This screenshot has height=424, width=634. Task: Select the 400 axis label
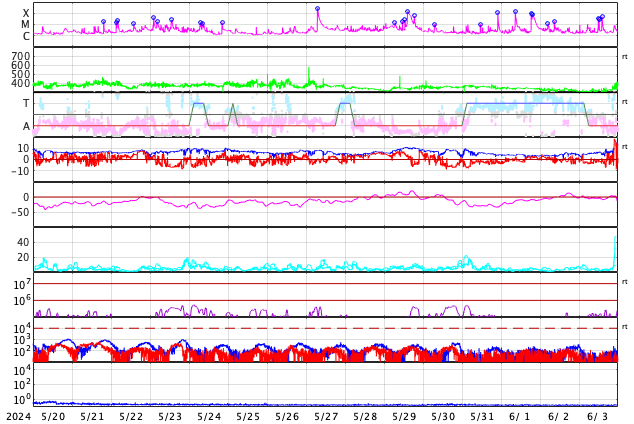tap(21, 83)
